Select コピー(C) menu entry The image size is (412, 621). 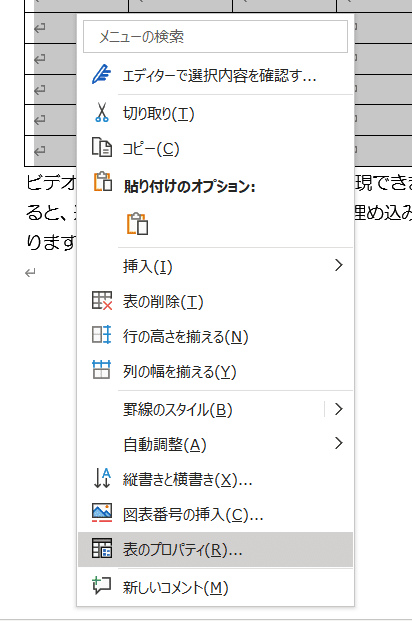point(215,149)
